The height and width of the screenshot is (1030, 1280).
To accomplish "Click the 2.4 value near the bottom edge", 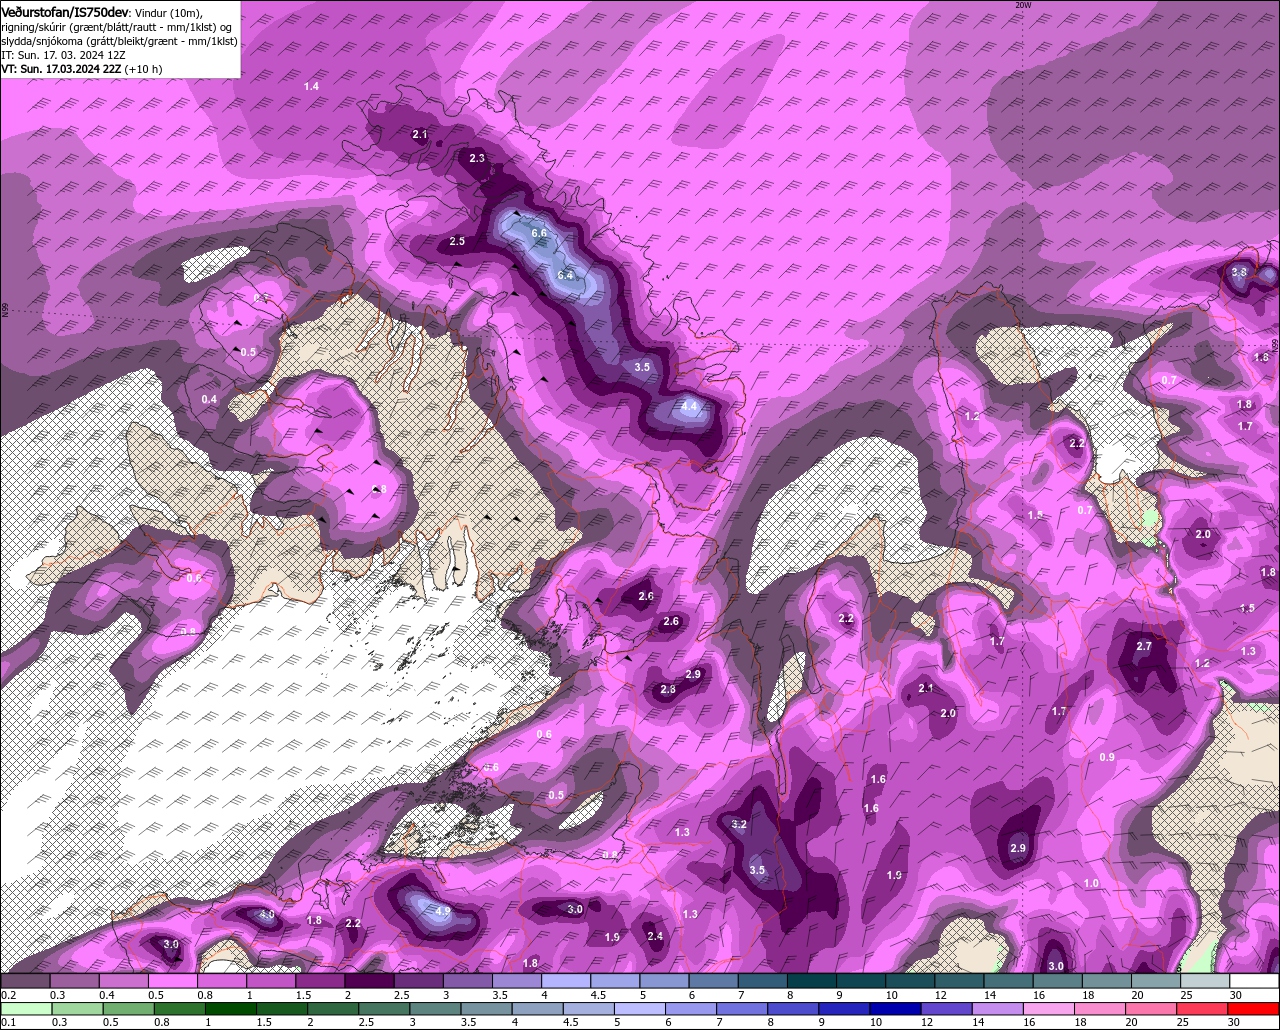I will point(655,937).
